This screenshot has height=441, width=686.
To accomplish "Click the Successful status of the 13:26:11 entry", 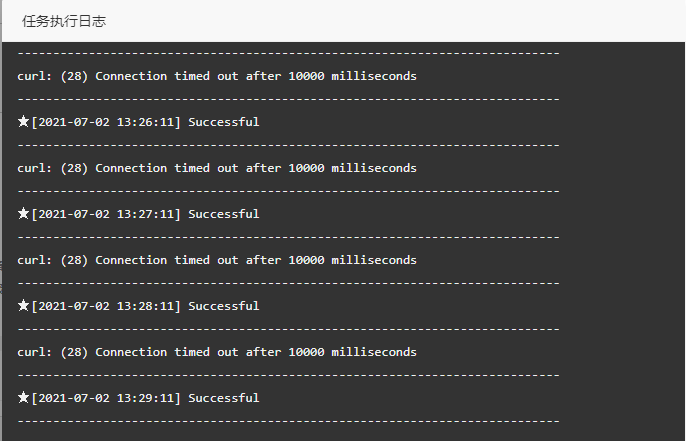I will tap(223, 122).
